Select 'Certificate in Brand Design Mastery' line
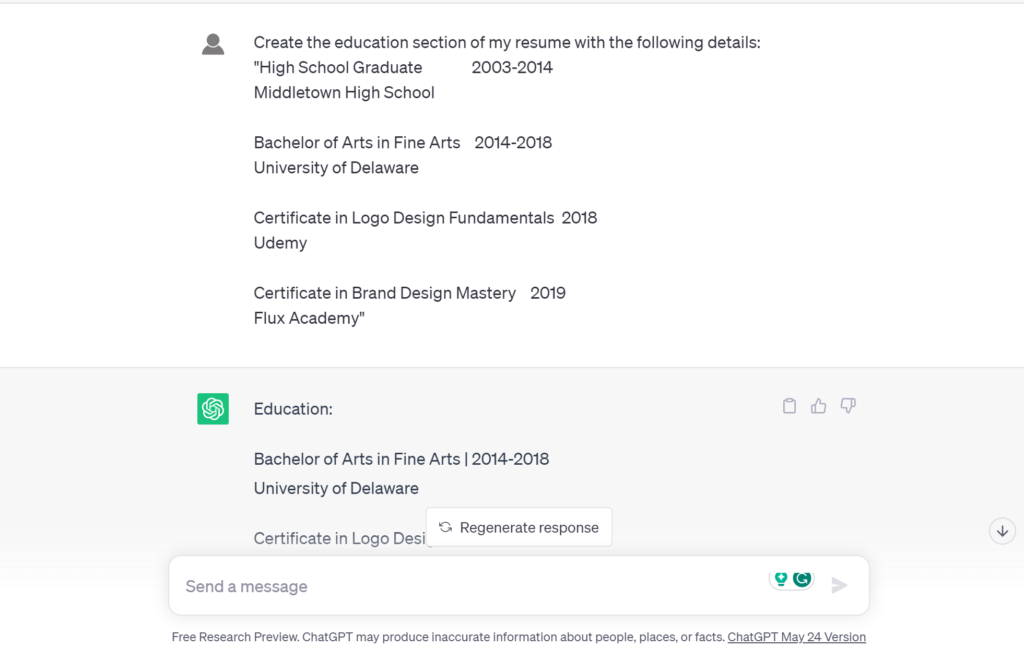1024x659 pixels. [409, 293]
